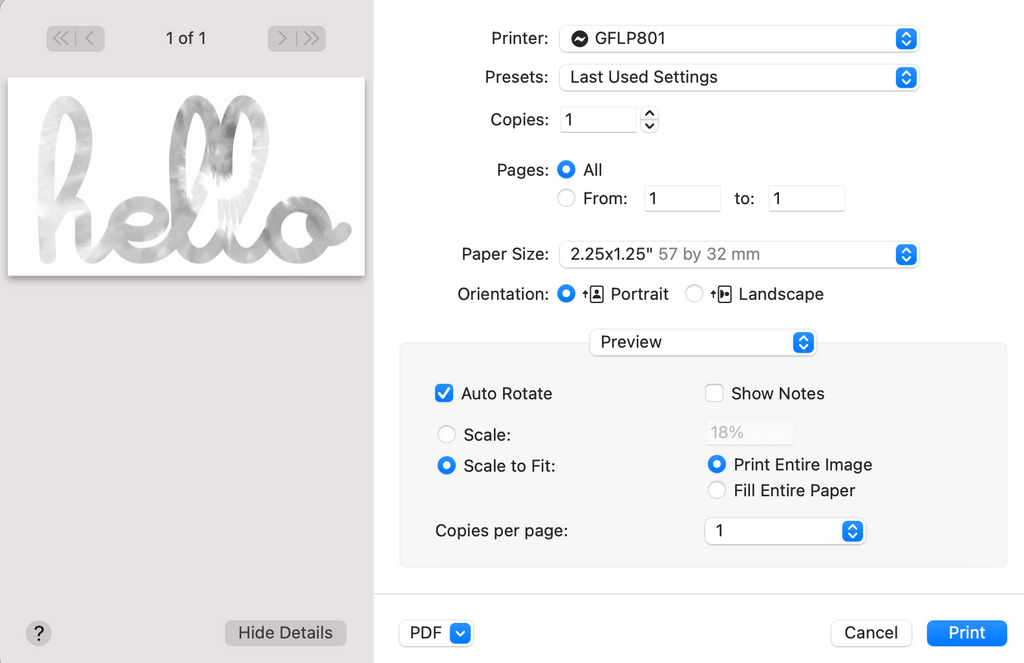Select the Portrait orientation icon
This screenshot has width=1024, height=663.
point(596,294)
